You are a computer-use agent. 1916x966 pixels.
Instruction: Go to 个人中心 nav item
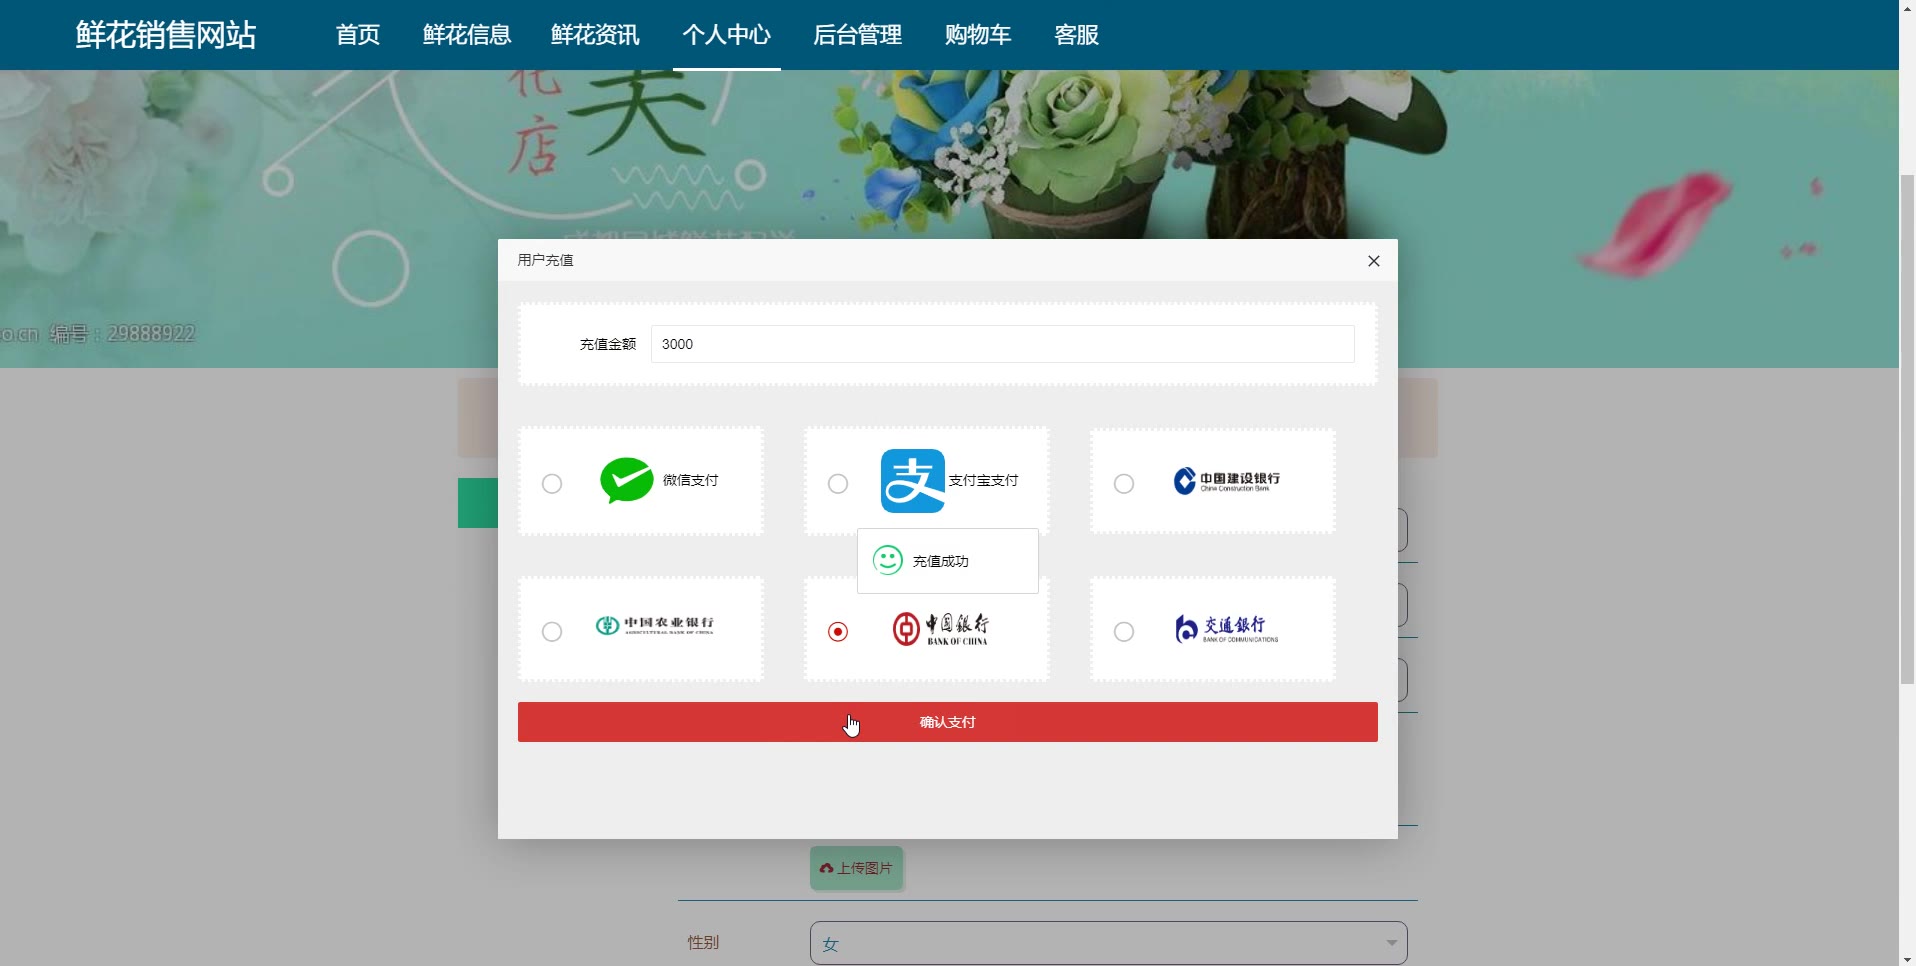click(727, 35)
